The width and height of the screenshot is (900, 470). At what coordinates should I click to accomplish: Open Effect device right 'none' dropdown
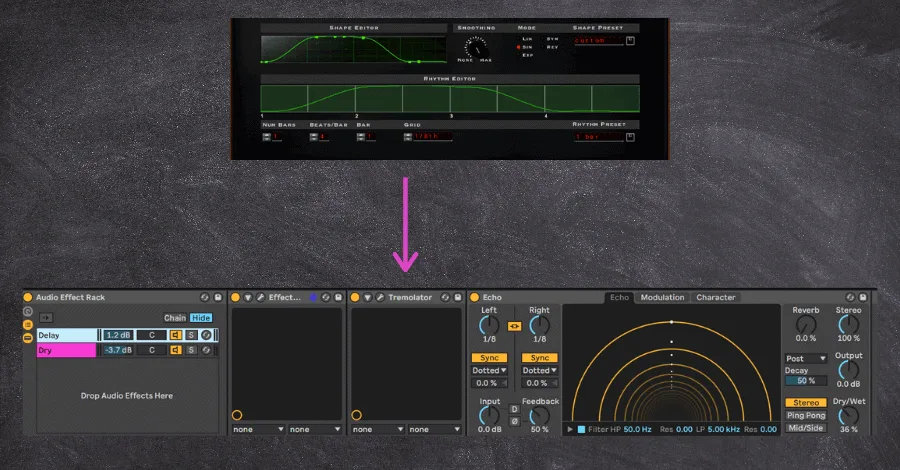315,429
